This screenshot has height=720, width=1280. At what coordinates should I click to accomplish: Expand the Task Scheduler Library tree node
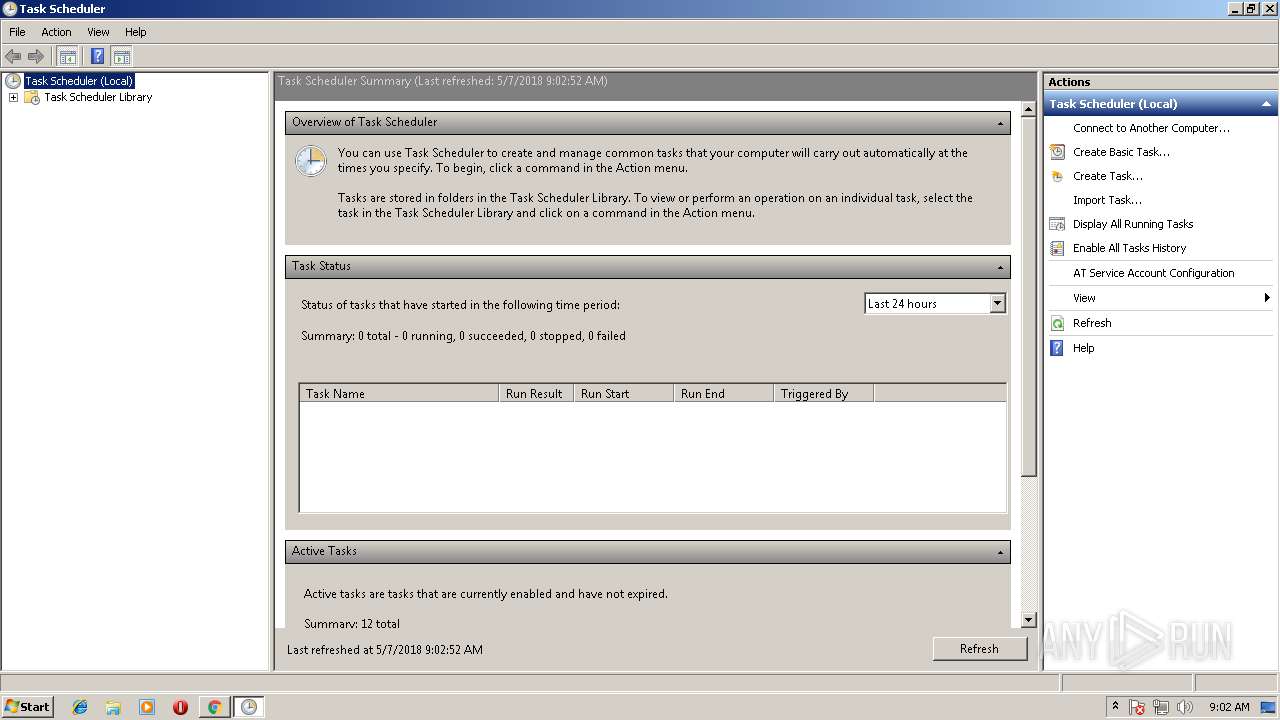point(13,97)
